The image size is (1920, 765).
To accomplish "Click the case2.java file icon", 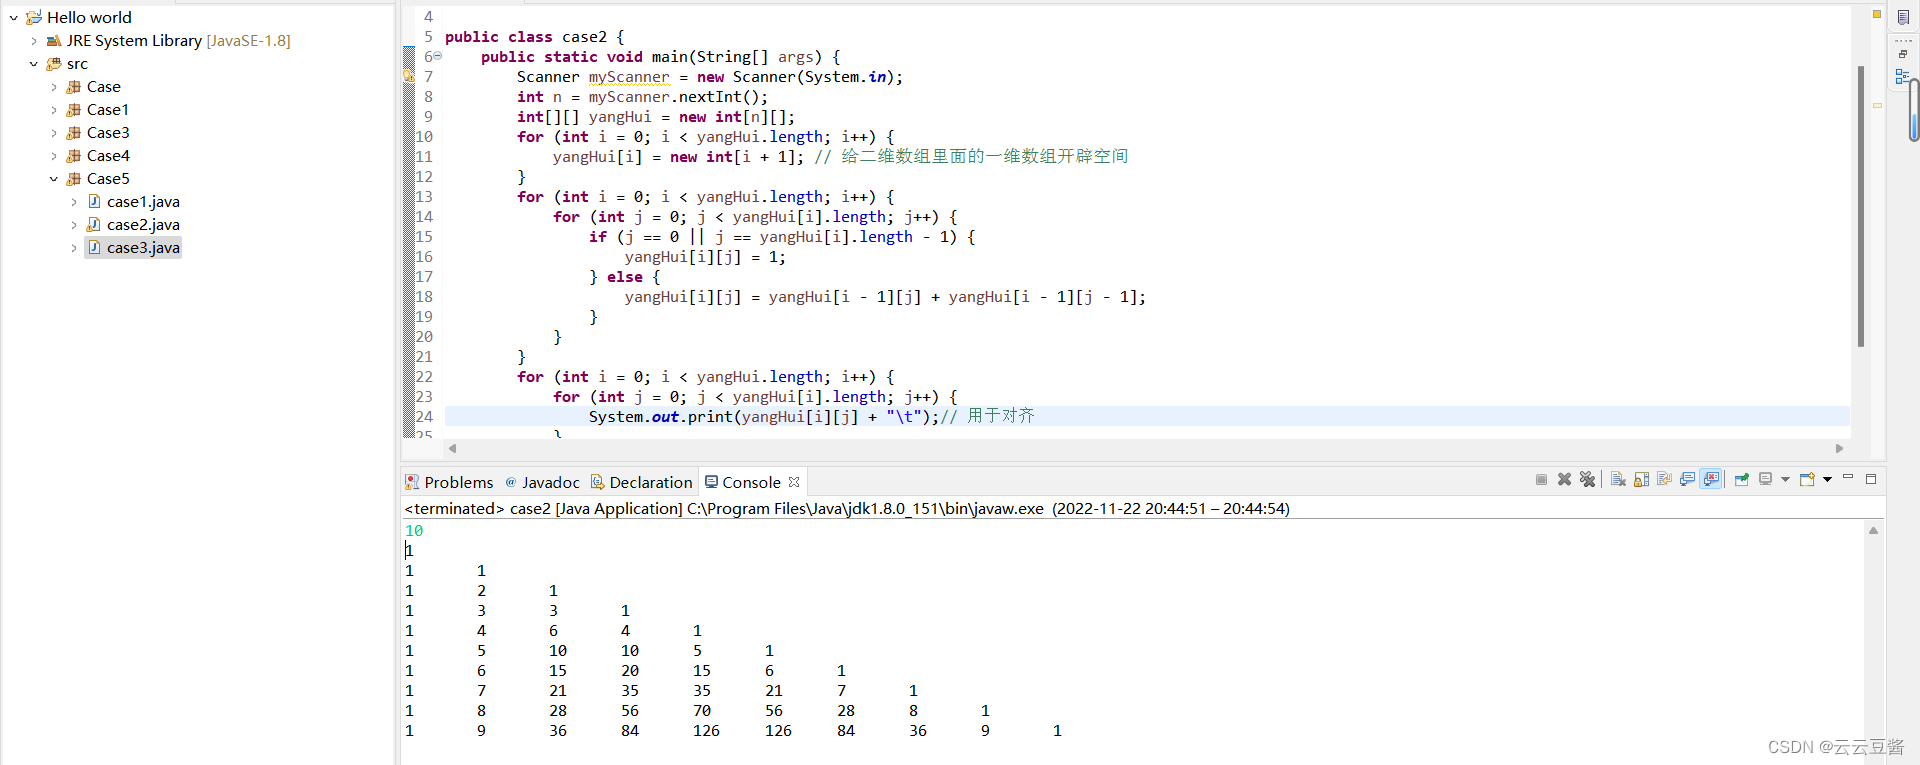I will click(x=94, y=225).
